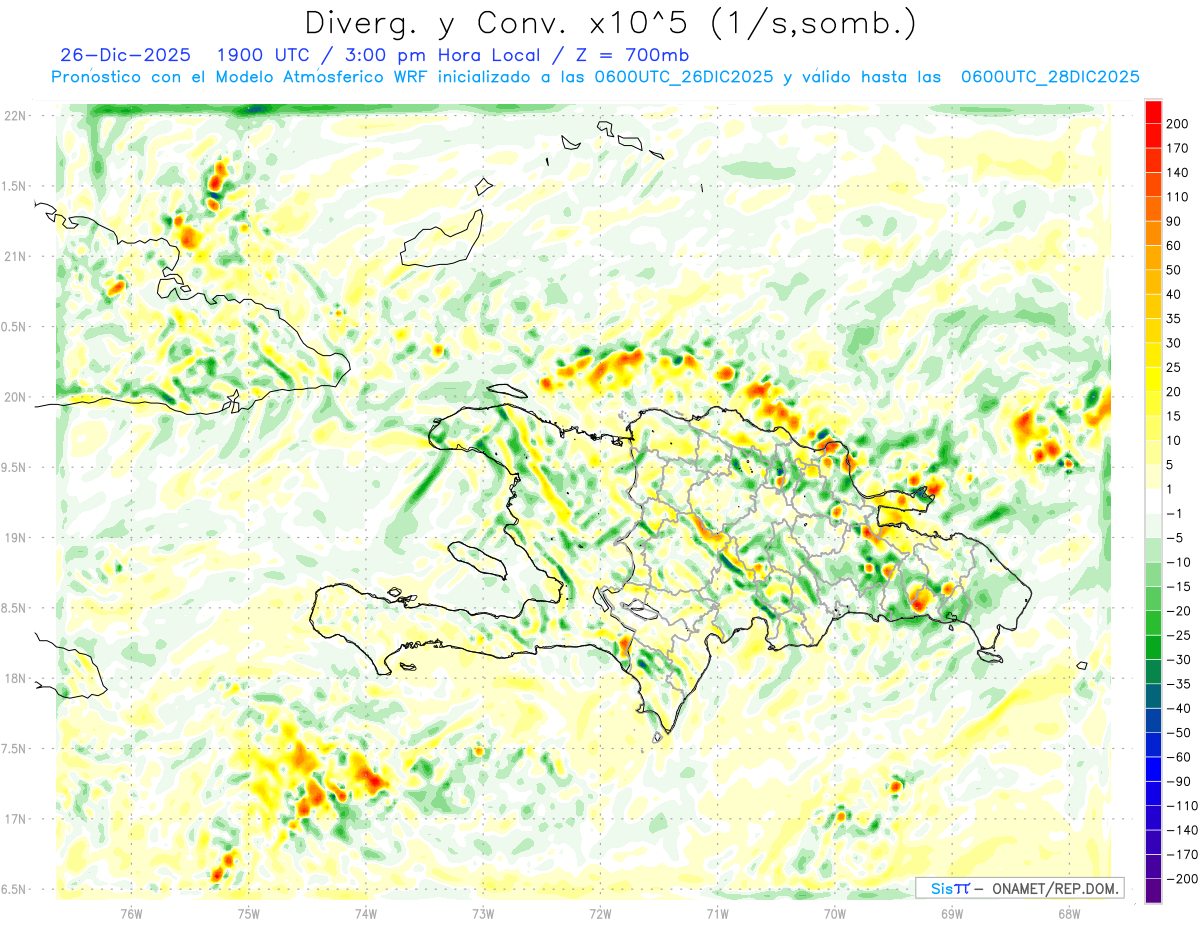
Task: Click the colorbar label '-140'
Action: [1182, 830]
